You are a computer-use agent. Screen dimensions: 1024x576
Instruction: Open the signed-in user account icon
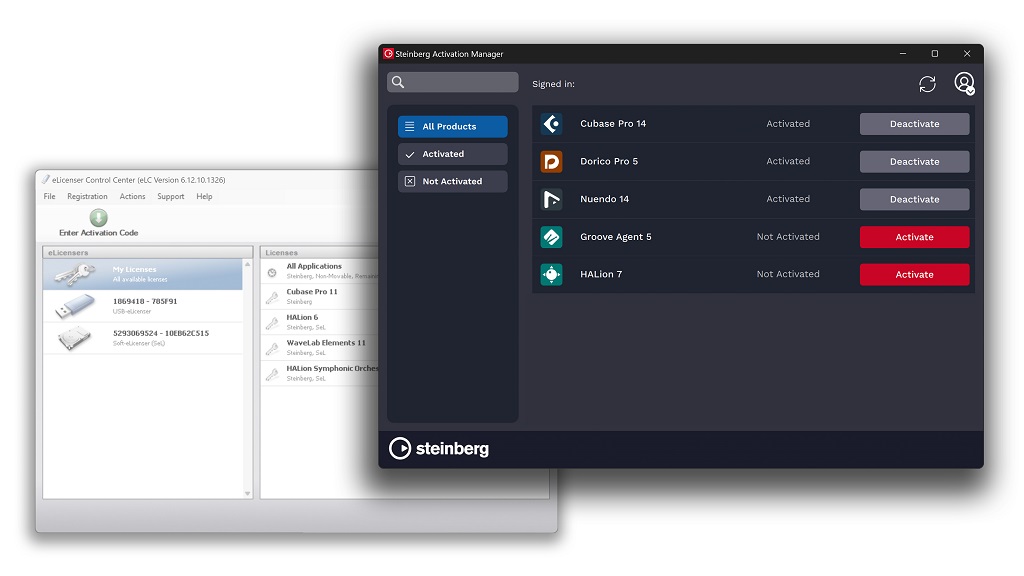tap(964, 83)
